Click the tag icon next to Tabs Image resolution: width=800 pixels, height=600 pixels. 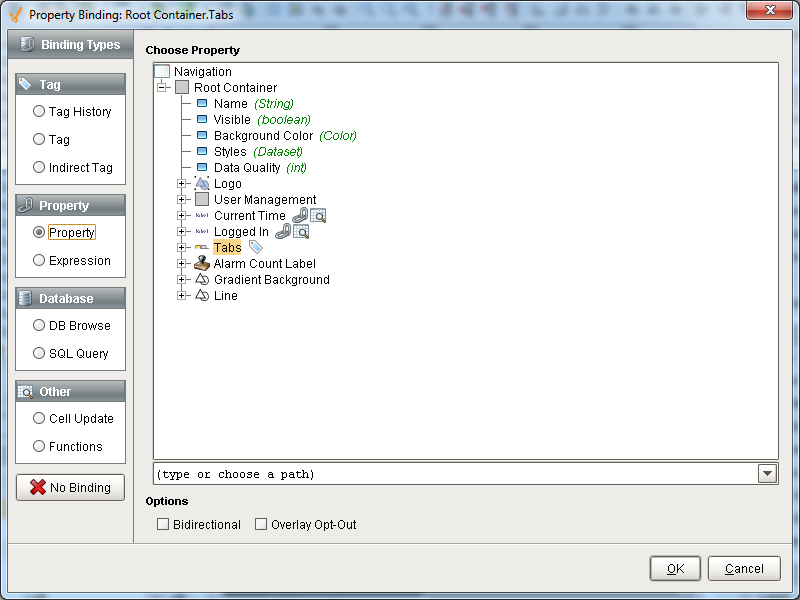coord(255,247)
